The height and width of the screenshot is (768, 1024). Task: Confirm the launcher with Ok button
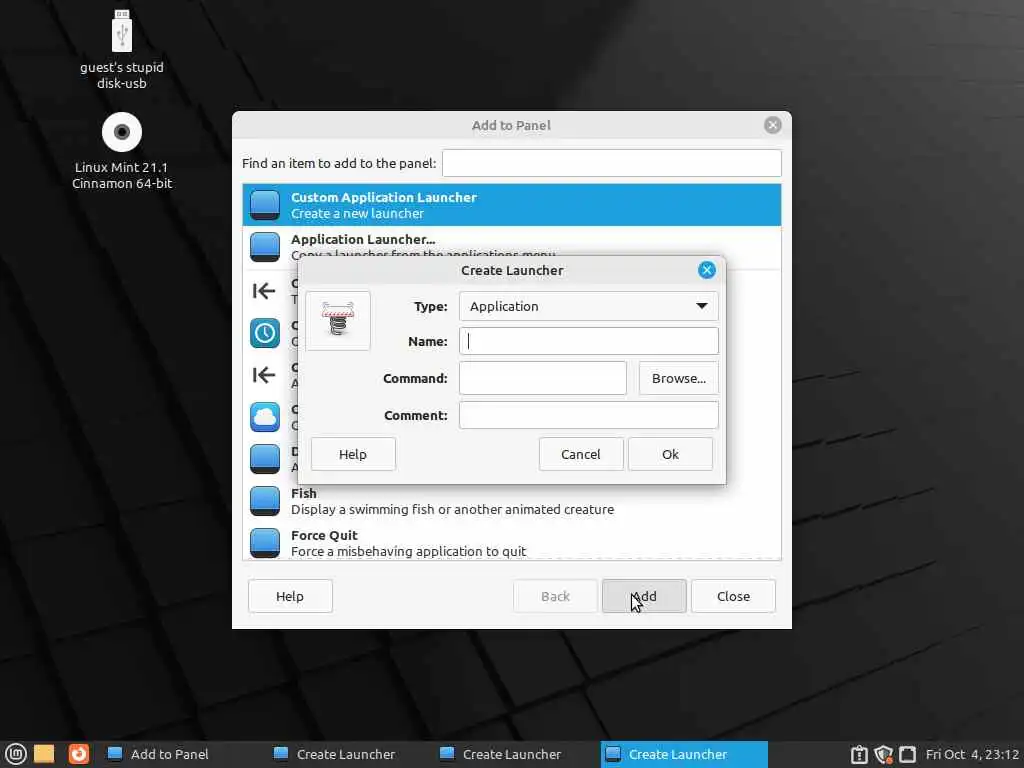pyautogui.click(x=670, y=454)
